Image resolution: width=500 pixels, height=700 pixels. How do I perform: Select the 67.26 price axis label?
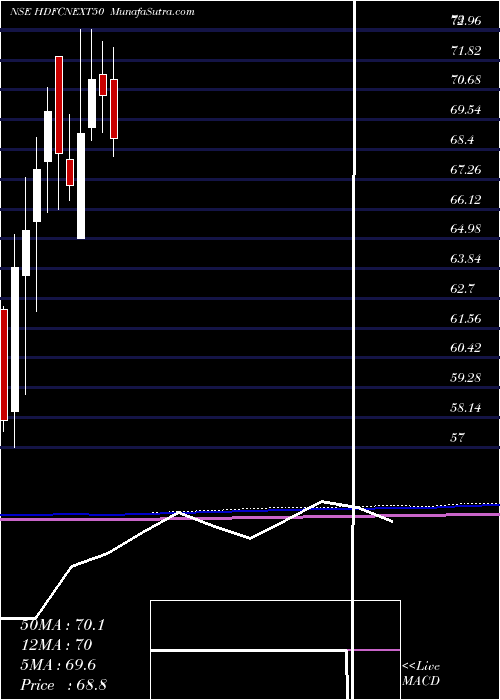(x=466, y=170)
